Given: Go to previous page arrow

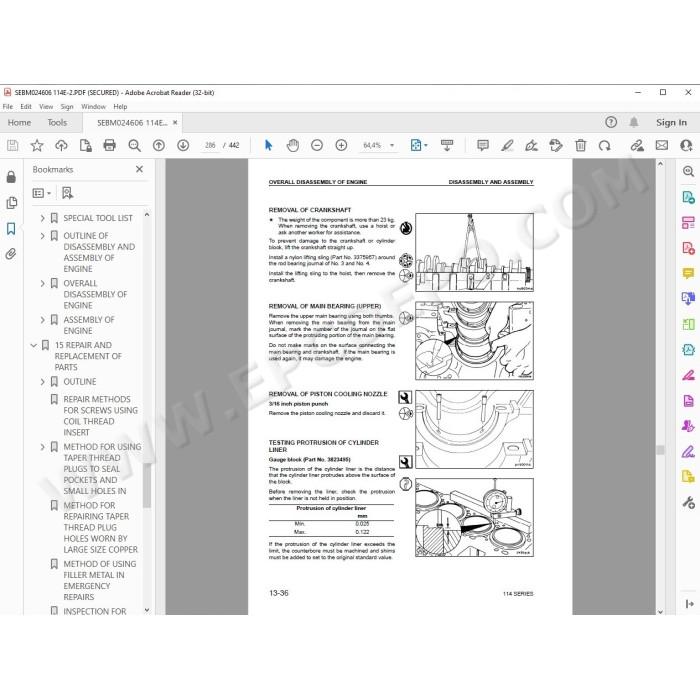Looking at the screenshot, I should 158,145.
